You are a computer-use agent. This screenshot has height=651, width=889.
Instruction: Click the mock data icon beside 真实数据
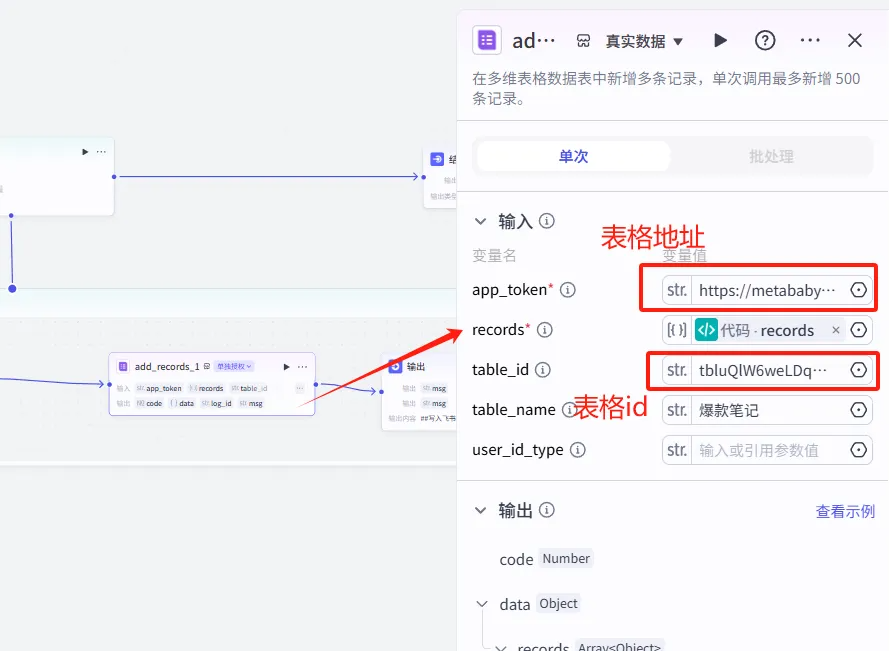[x=583, y=41]
